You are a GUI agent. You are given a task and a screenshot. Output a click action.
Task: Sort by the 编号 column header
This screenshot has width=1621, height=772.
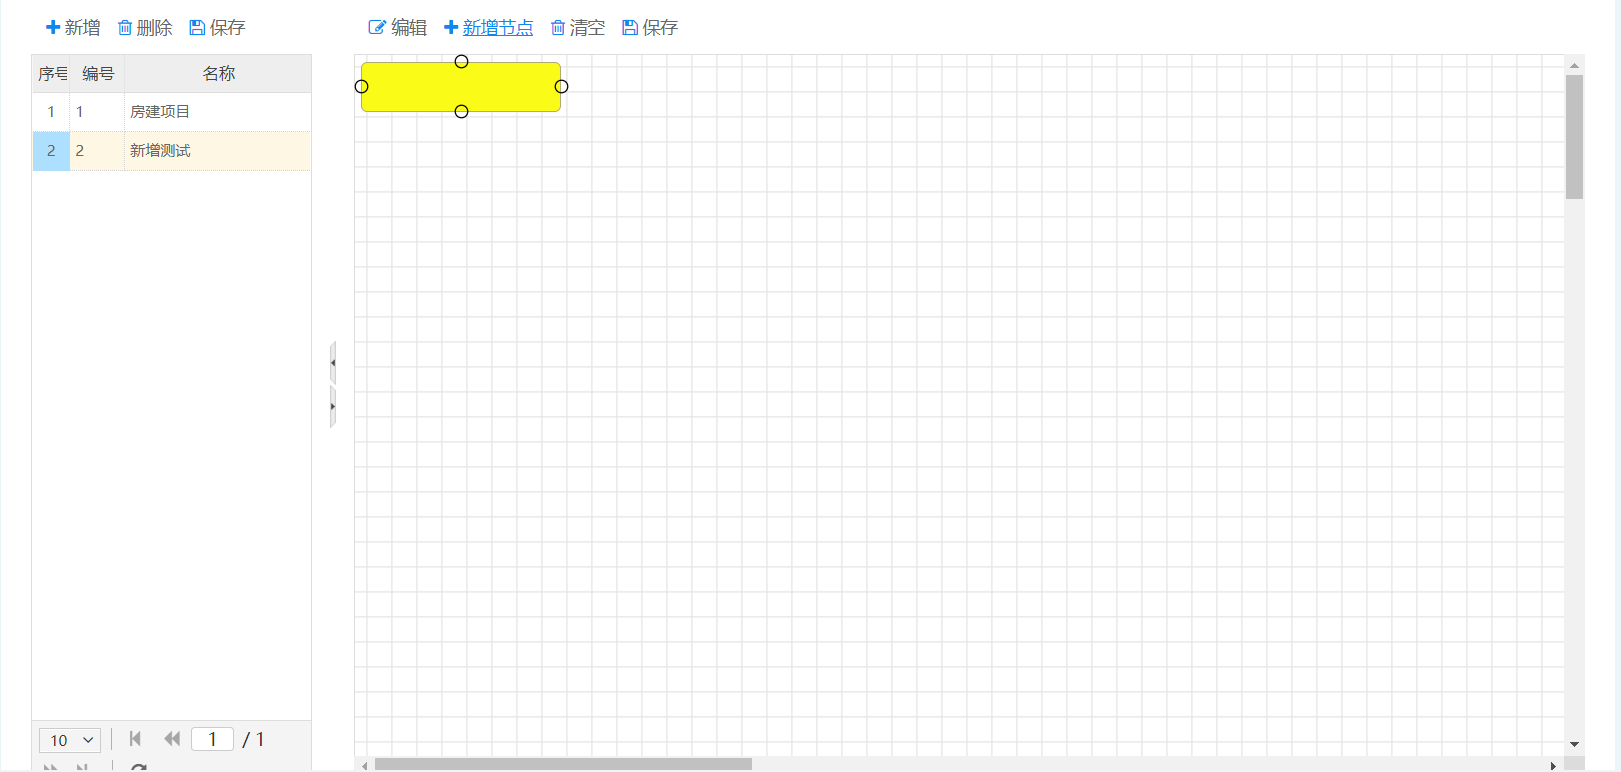click(97, 74)
